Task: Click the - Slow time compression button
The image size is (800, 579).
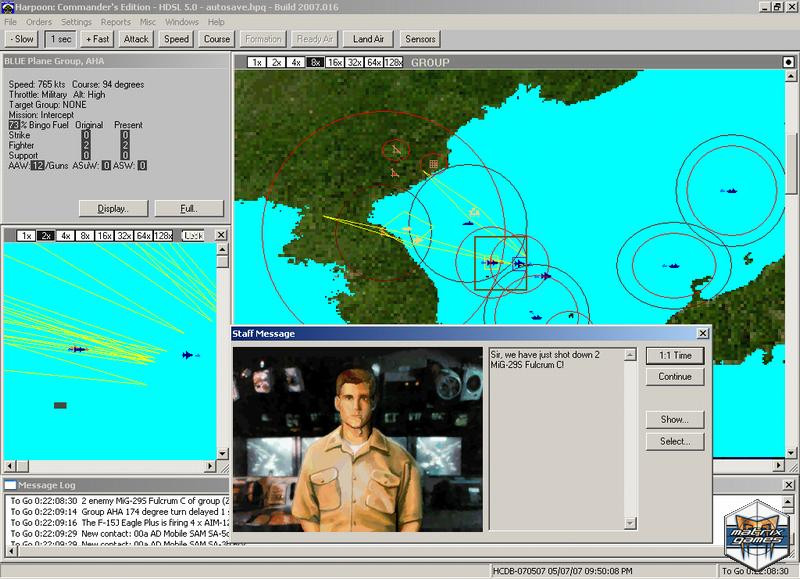Action: [22, 39]
